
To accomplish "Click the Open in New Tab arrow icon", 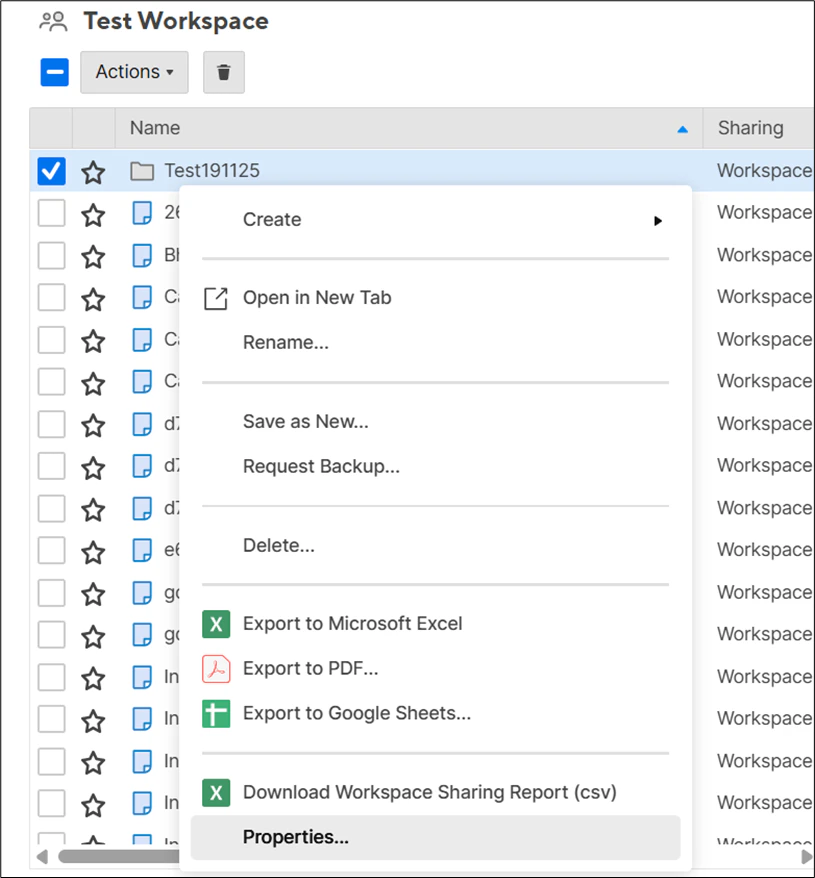I will (216, 298).
